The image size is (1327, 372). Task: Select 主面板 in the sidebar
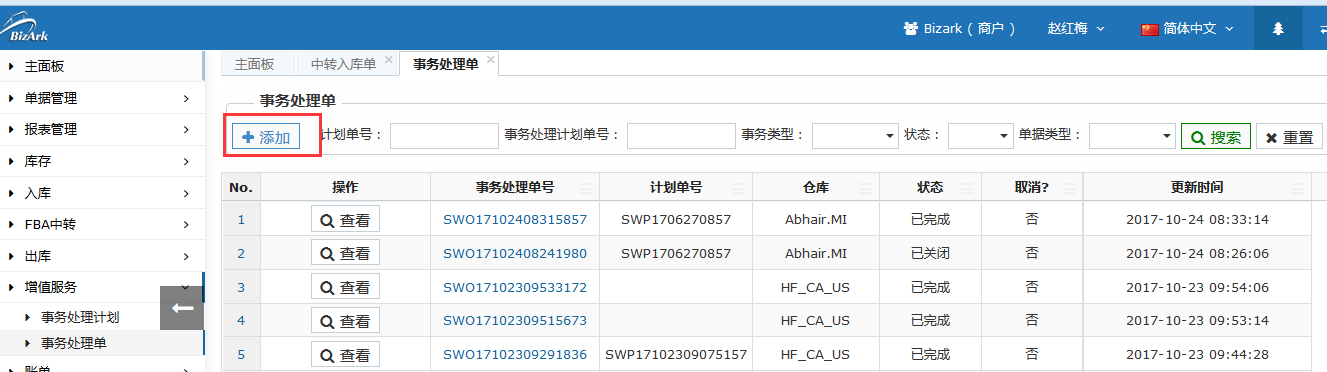[x=101, y=66]
